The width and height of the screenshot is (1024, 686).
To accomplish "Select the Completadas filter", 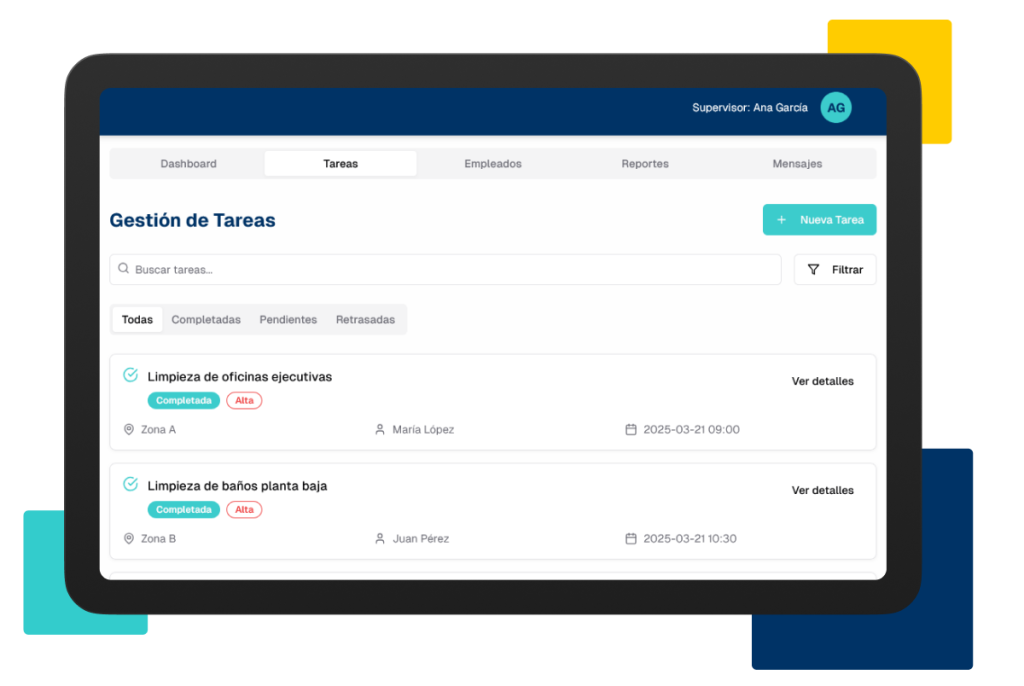I will (206, 319).
